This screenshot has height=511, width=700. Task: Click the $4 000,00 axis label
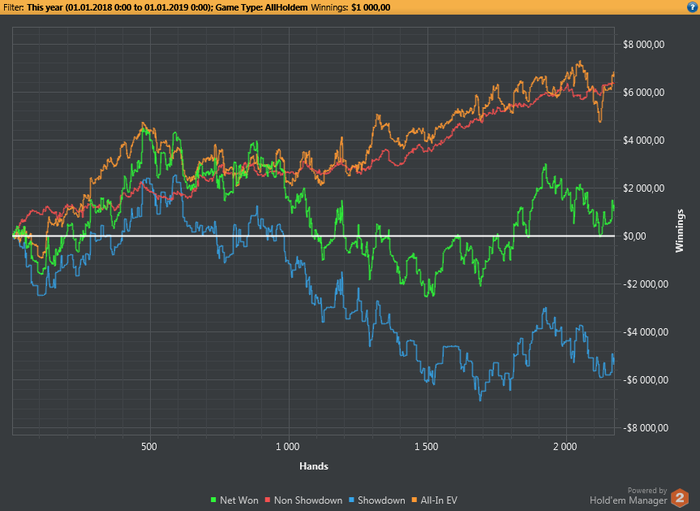pos(644,140)
